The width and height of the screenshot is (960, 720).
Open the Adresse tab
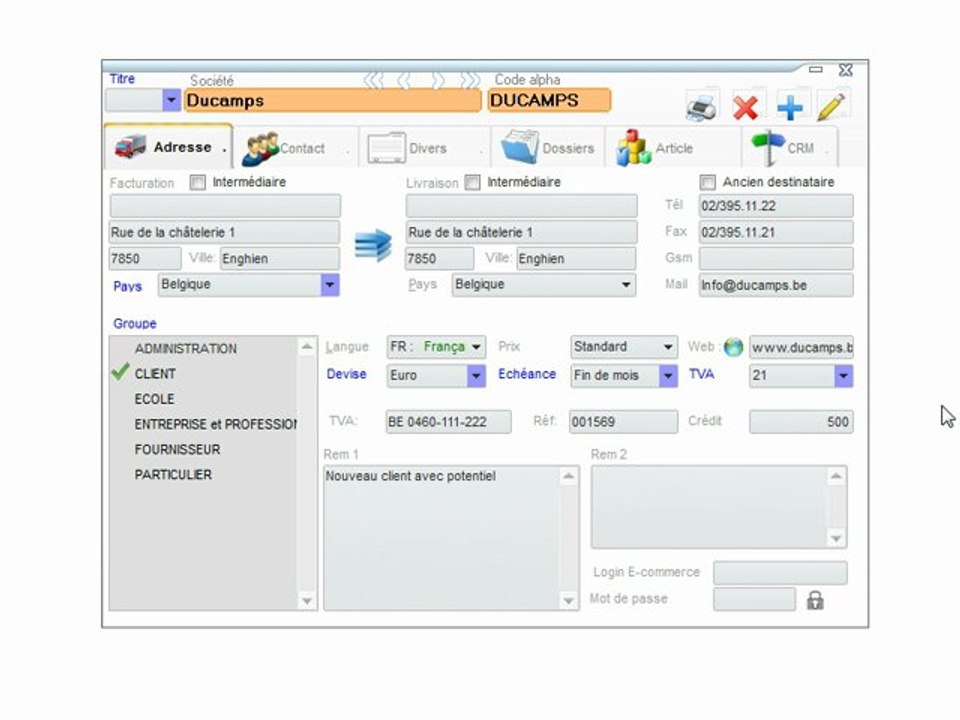click(168, 147)
